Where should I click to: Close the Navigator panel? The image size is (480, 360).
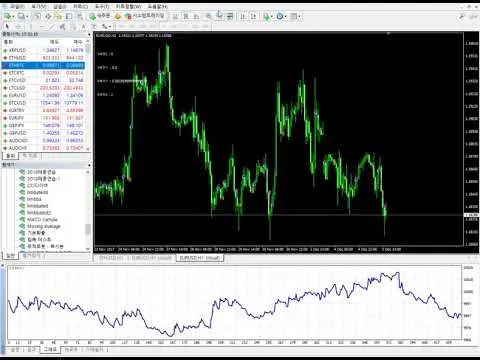click(x=89, y=165)
